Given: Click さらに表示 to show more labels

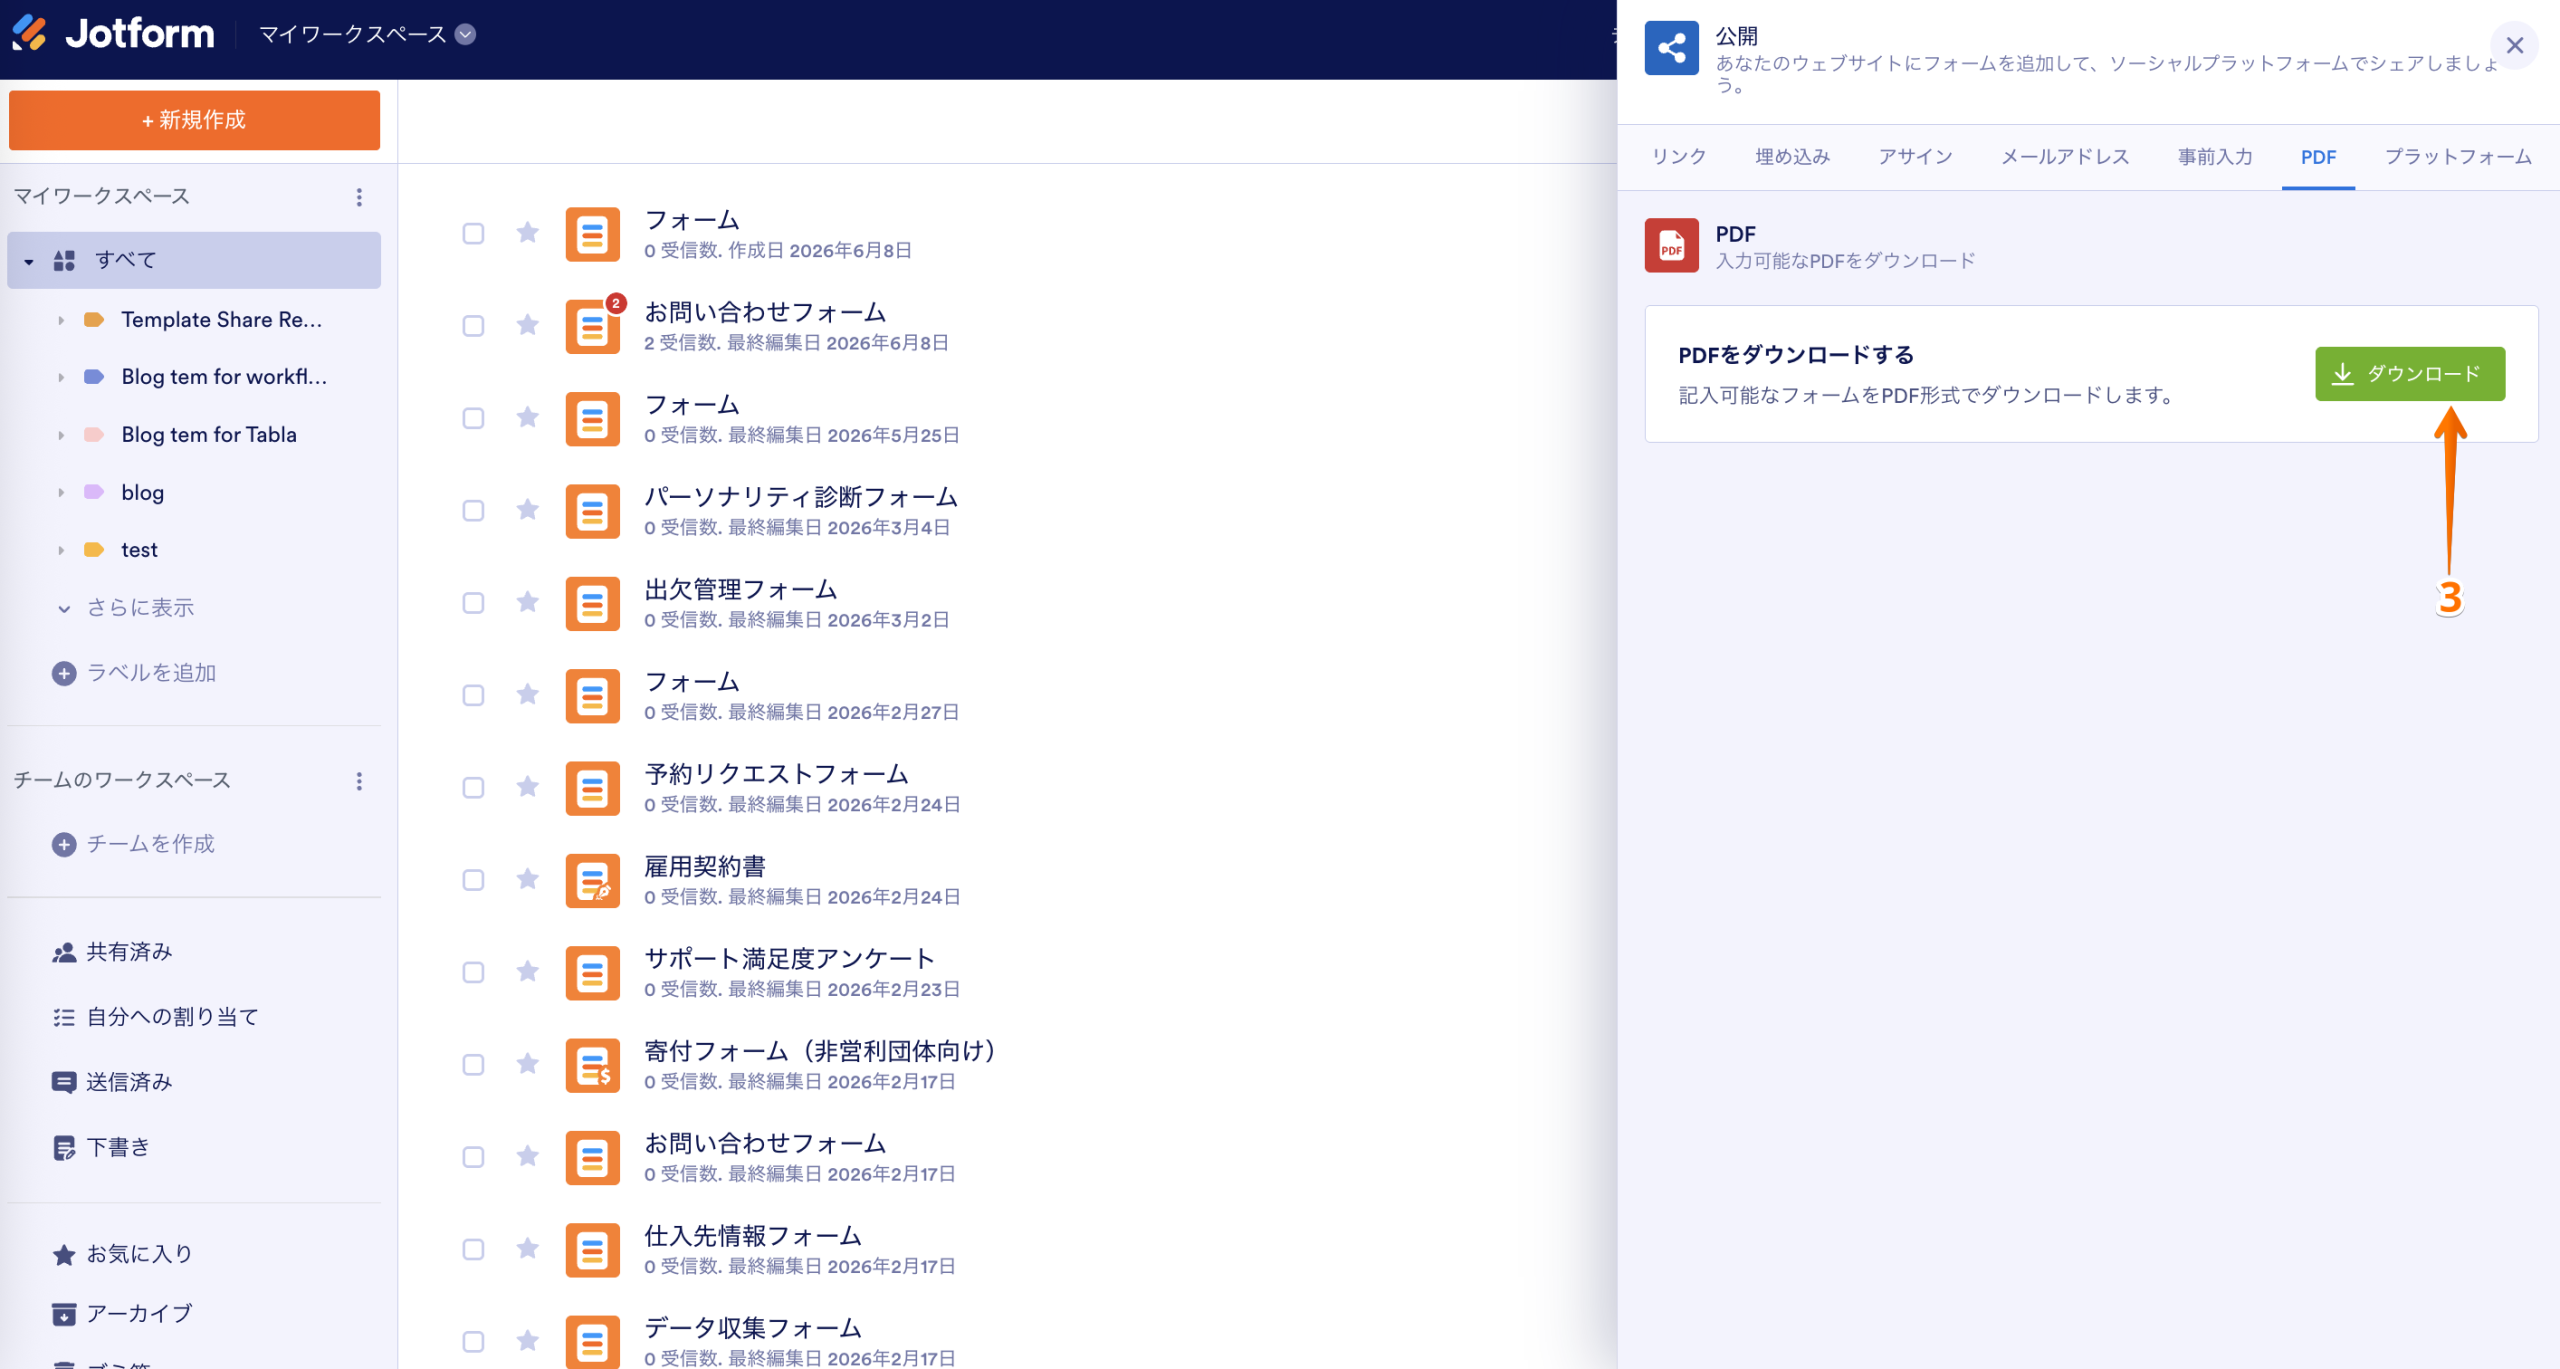Looking at the screenshot, I should click(126, 607).
